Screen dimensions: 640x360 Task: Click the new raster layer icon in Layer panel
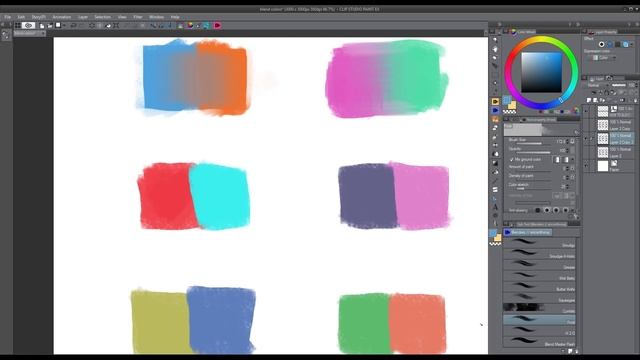[x=589, y=100]
